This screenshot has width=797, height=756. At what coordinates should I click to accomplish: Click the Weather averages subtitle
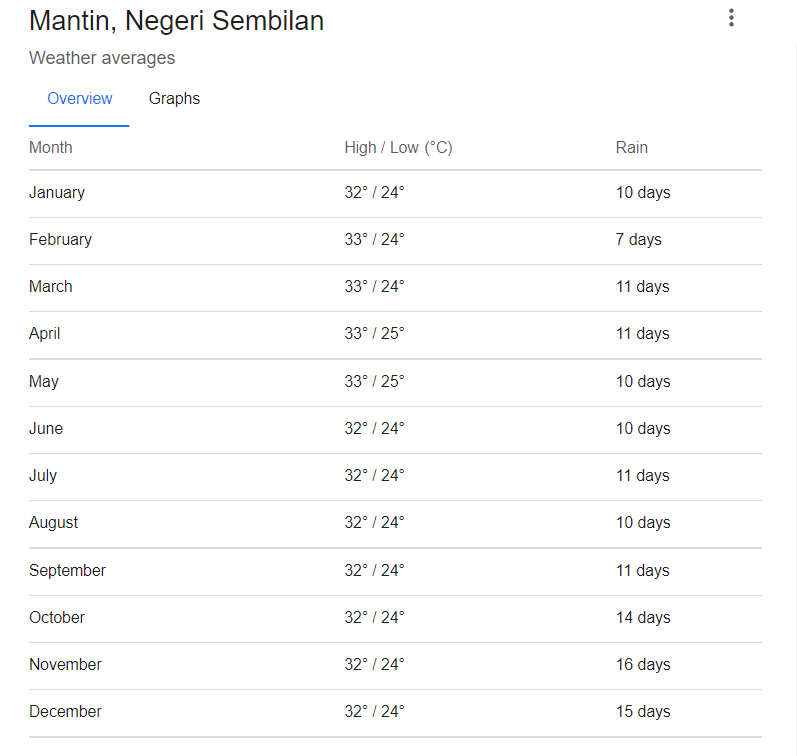coord(102,58)
